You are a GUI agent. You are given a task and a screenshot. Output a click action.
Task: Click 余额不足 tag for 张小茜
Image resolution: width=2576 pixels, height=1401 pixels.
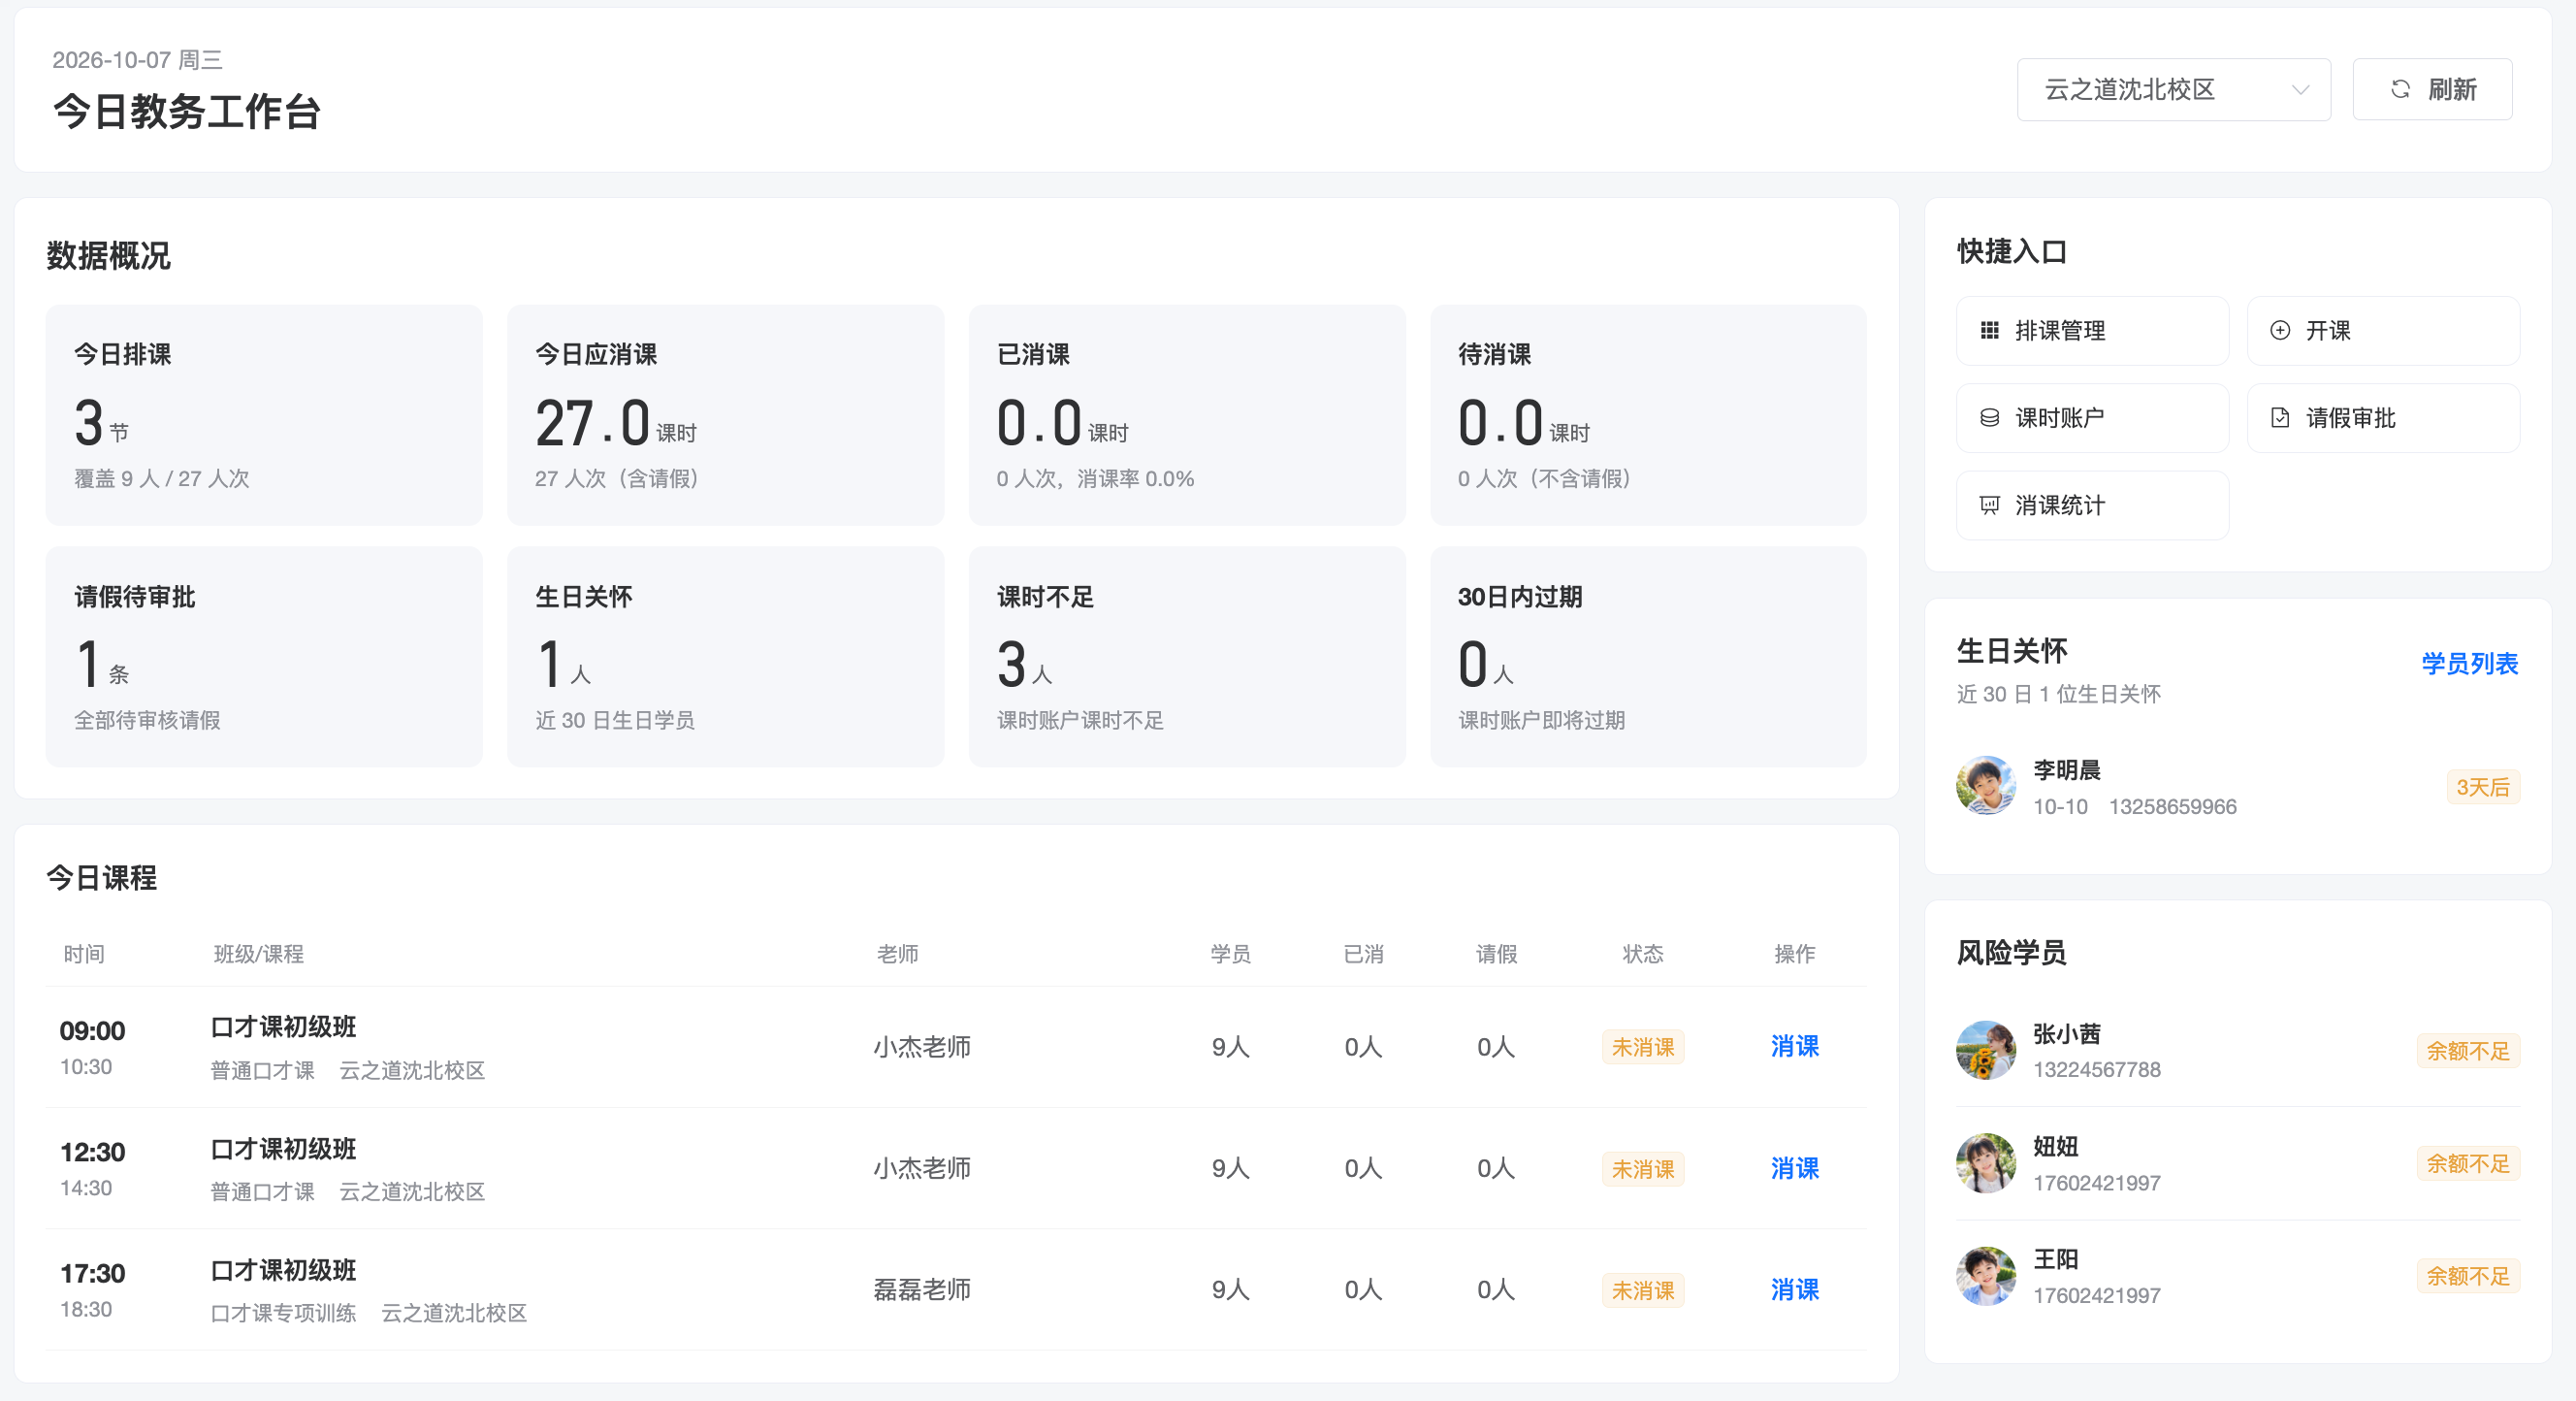(x=2468, y=1051)
